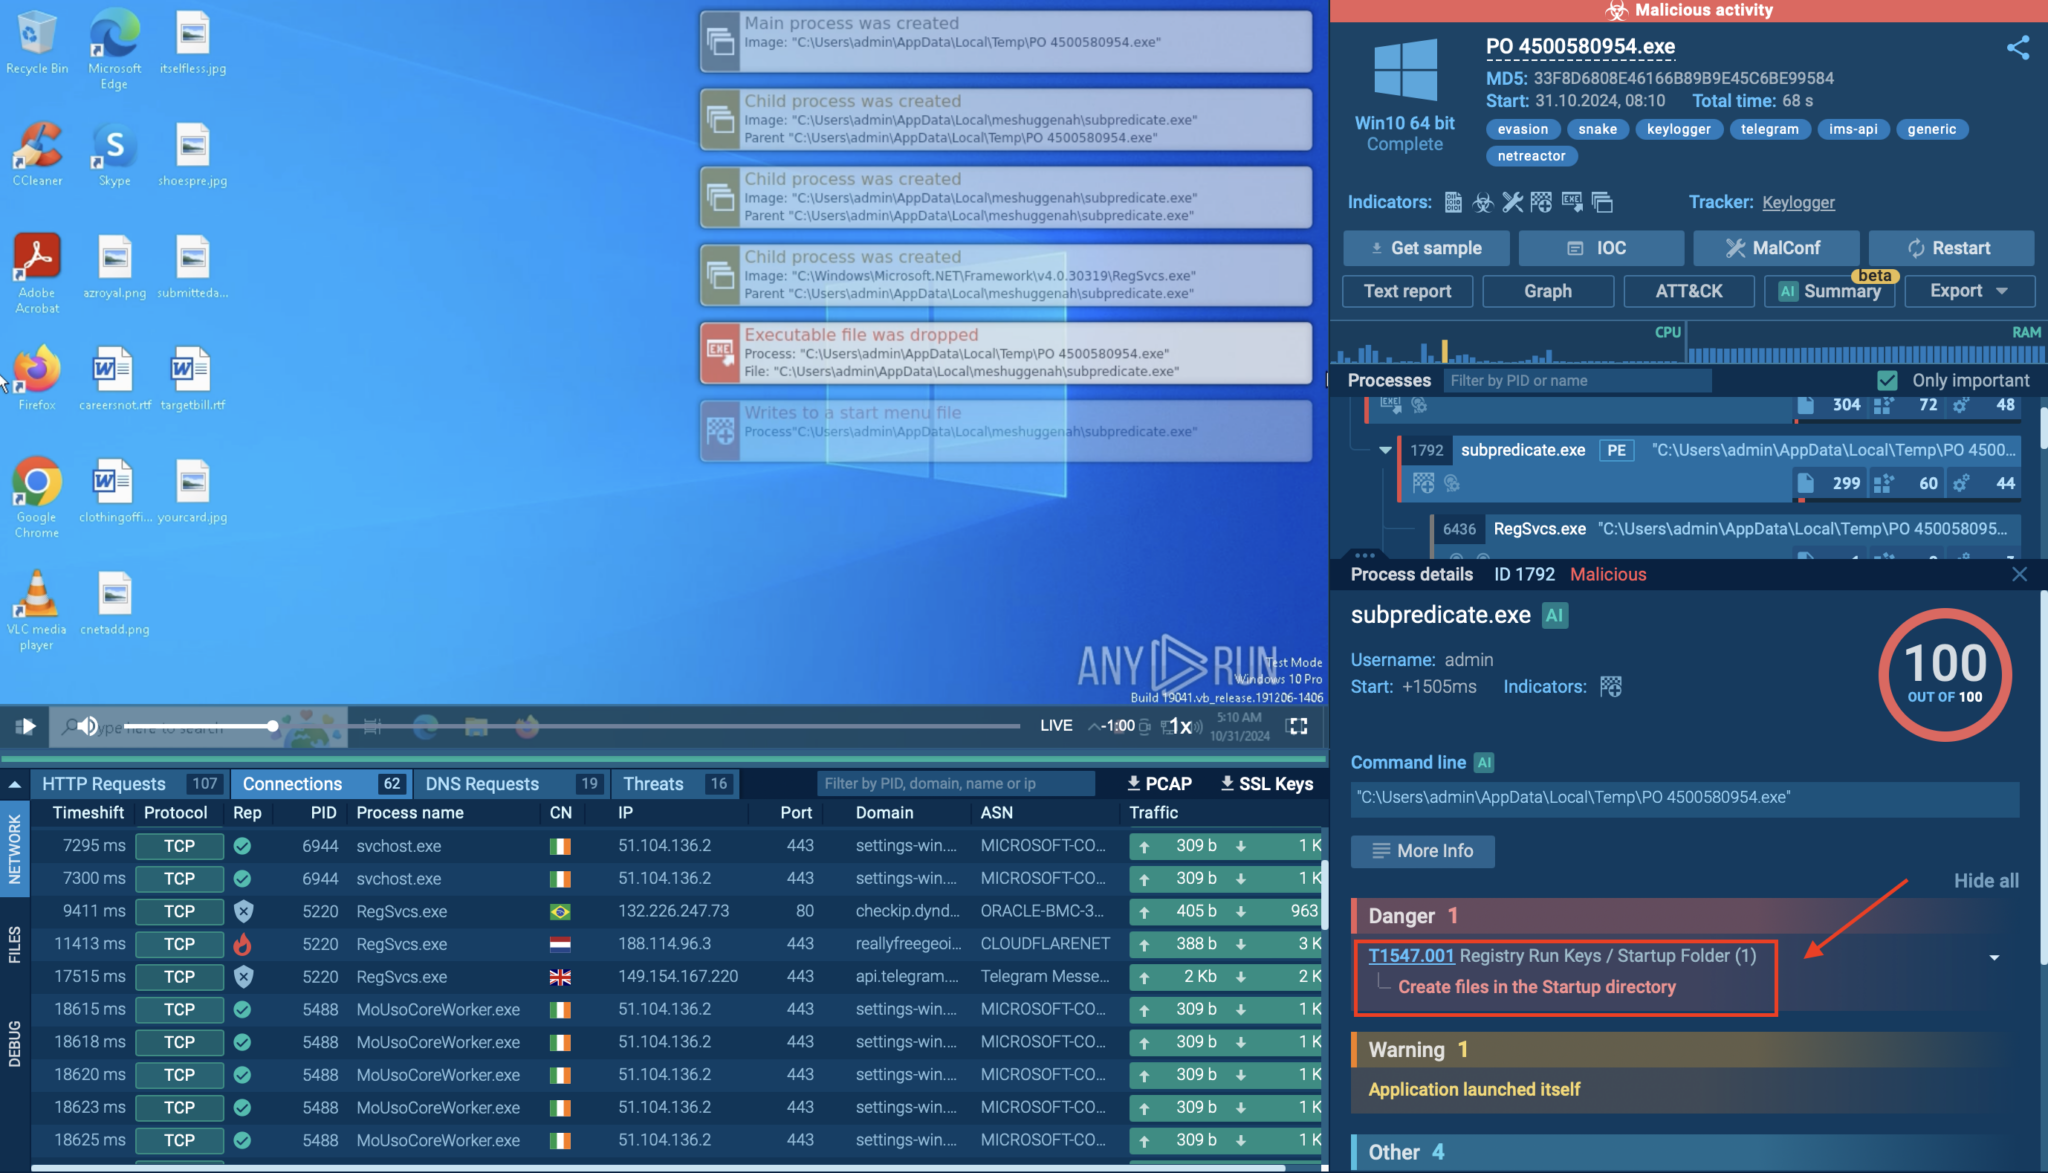Expand the T1547.001 Registry Run Keys entry
Screen dimensions: 2048x1173
pos(1993,958)
